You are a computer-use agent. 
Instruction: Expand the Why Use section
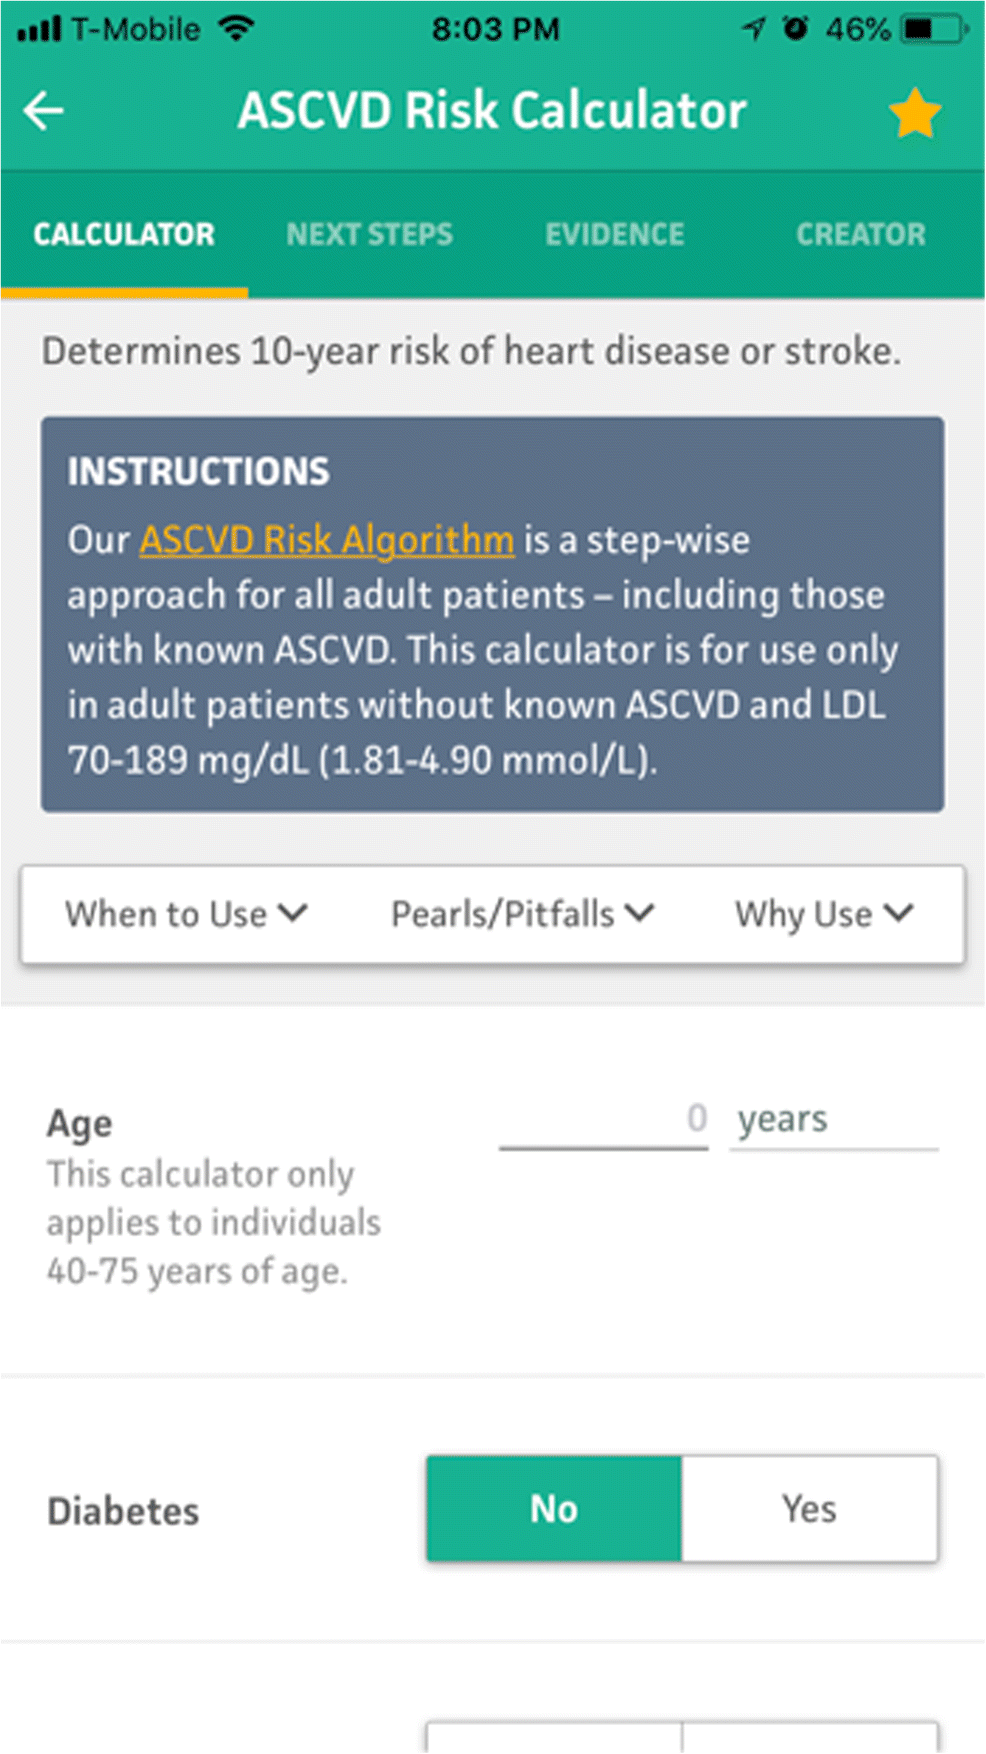[x=824, y=914]
